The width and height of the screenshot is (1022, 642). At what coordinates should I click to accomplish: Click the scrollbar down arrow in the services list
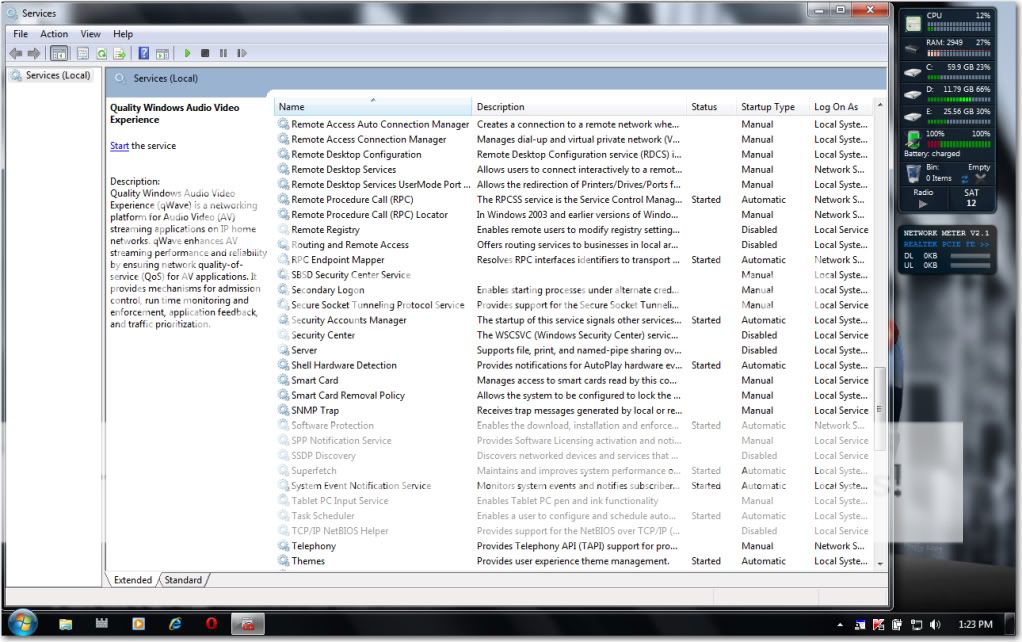(880, 564)
